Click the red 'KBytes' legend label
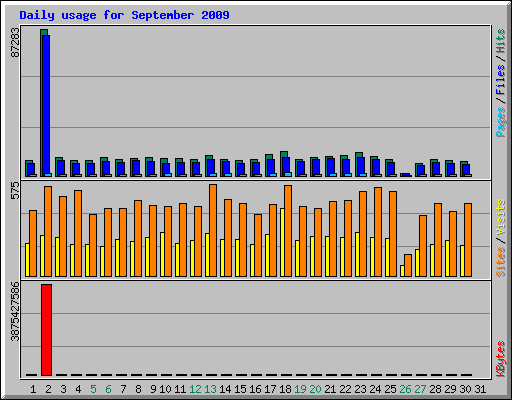The width and height of the screenshot is (512, 400). click(x=501, y=359)
